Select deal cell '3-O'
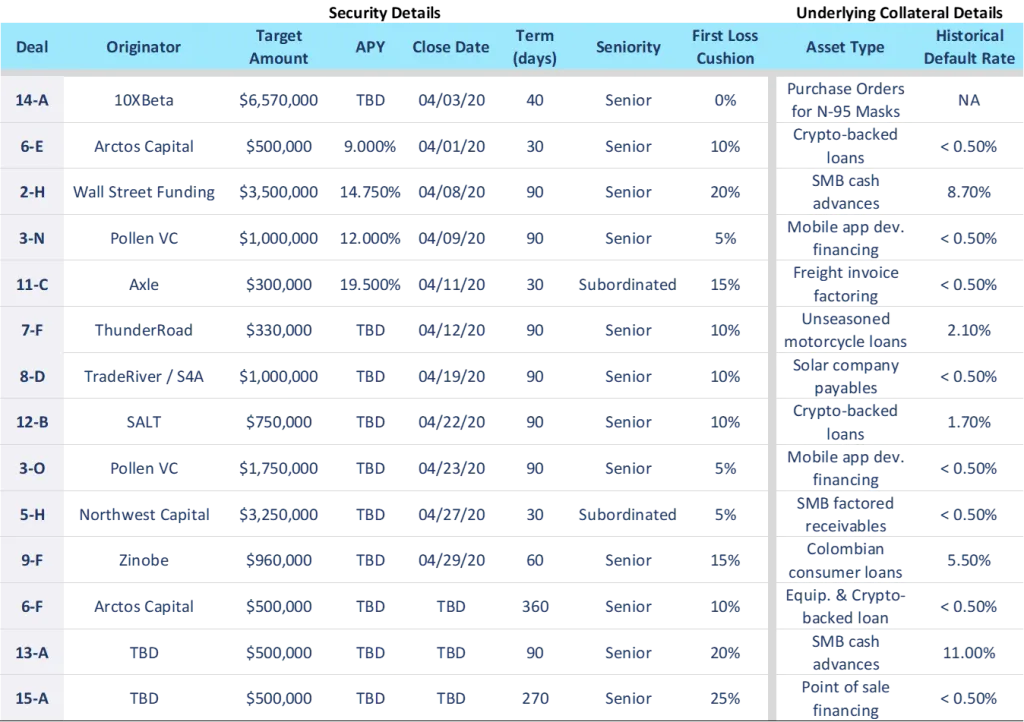 pyautogui.click(x=32, y=468)
